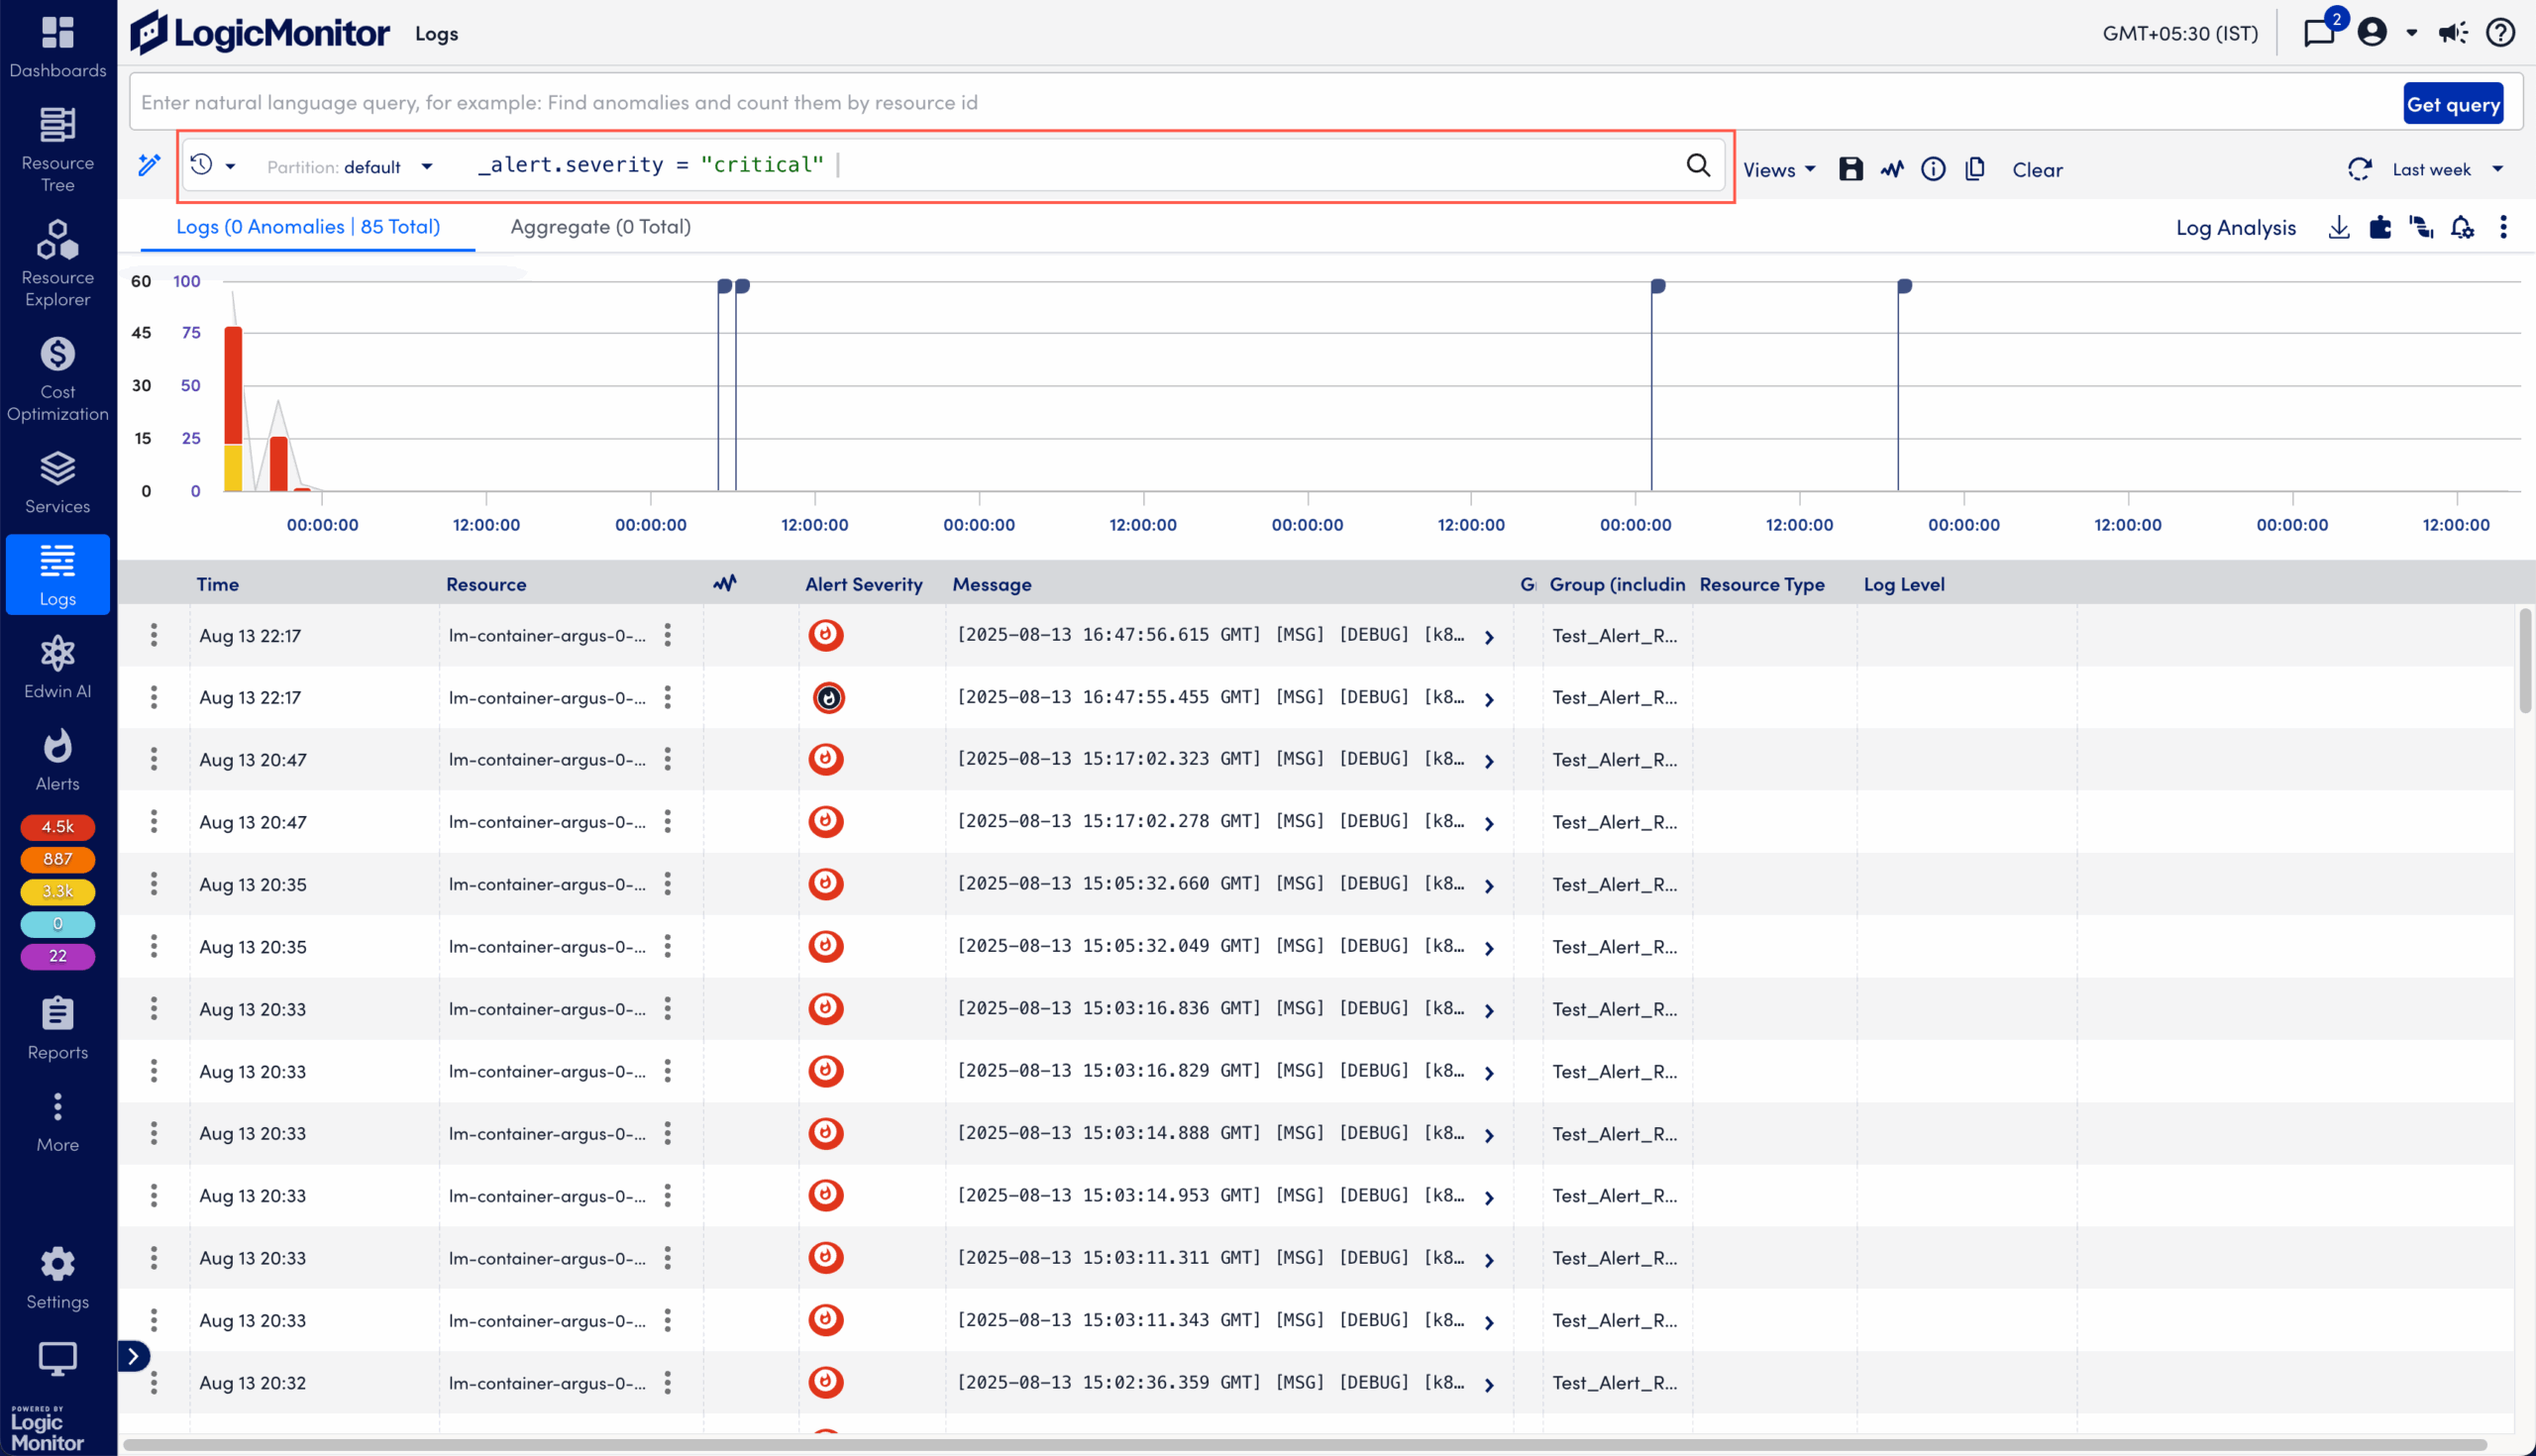Click the Get query button
This screenshot has height=1456, width=2536.
(x=2453, y=104)
